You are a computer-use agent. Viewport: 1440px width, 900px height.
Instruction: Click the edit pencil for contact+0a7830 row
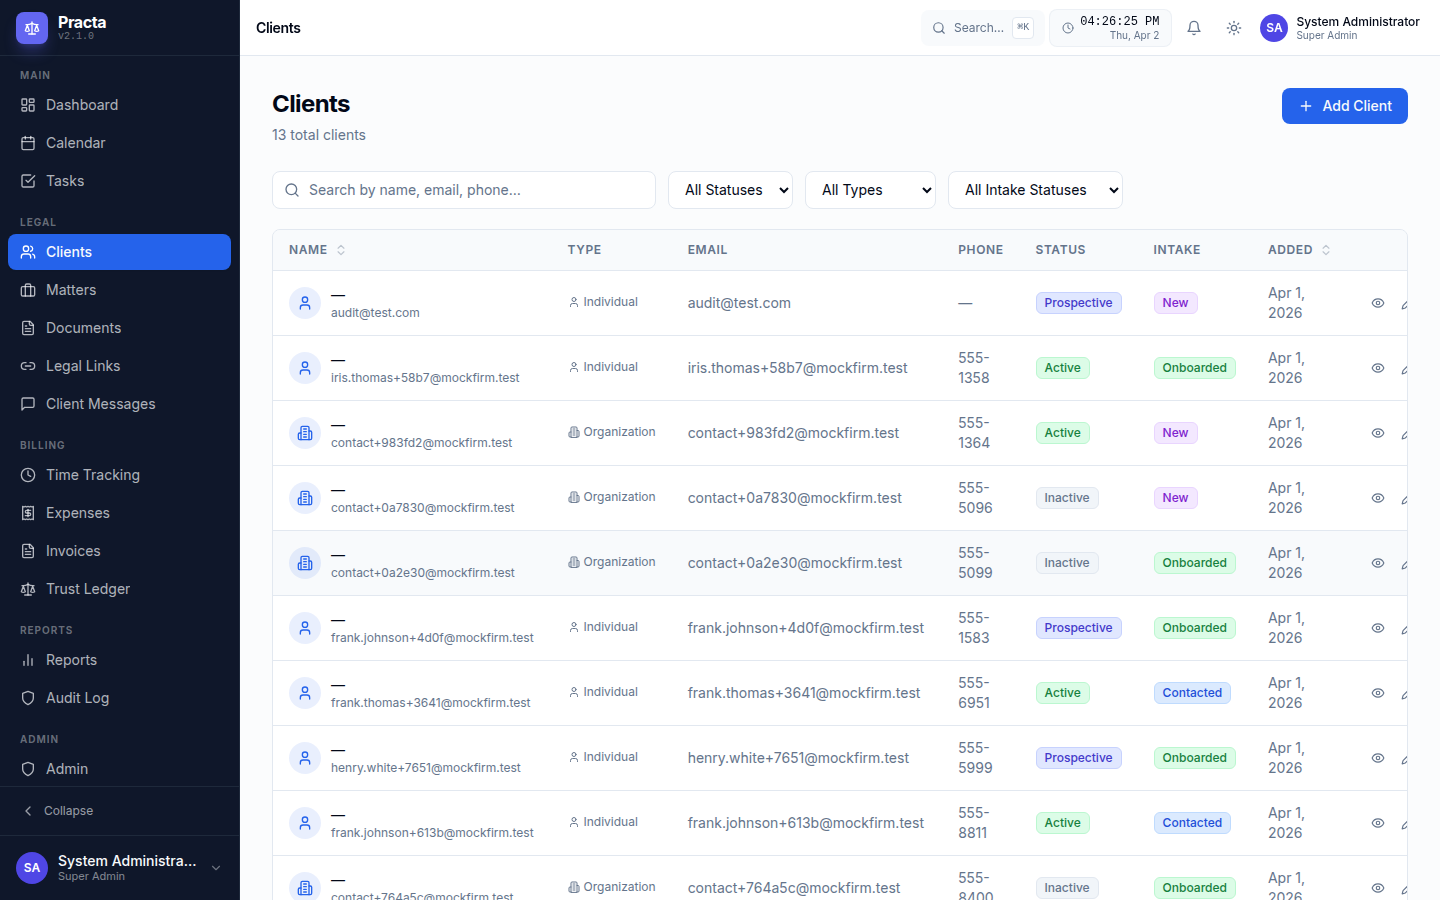point(1404,499)
